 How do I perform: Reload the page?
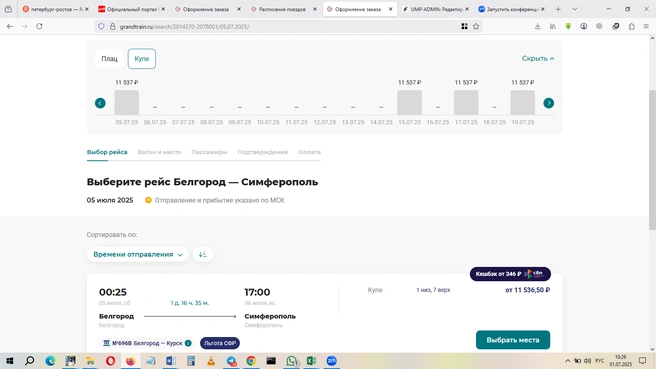click(x=39, y=26)
